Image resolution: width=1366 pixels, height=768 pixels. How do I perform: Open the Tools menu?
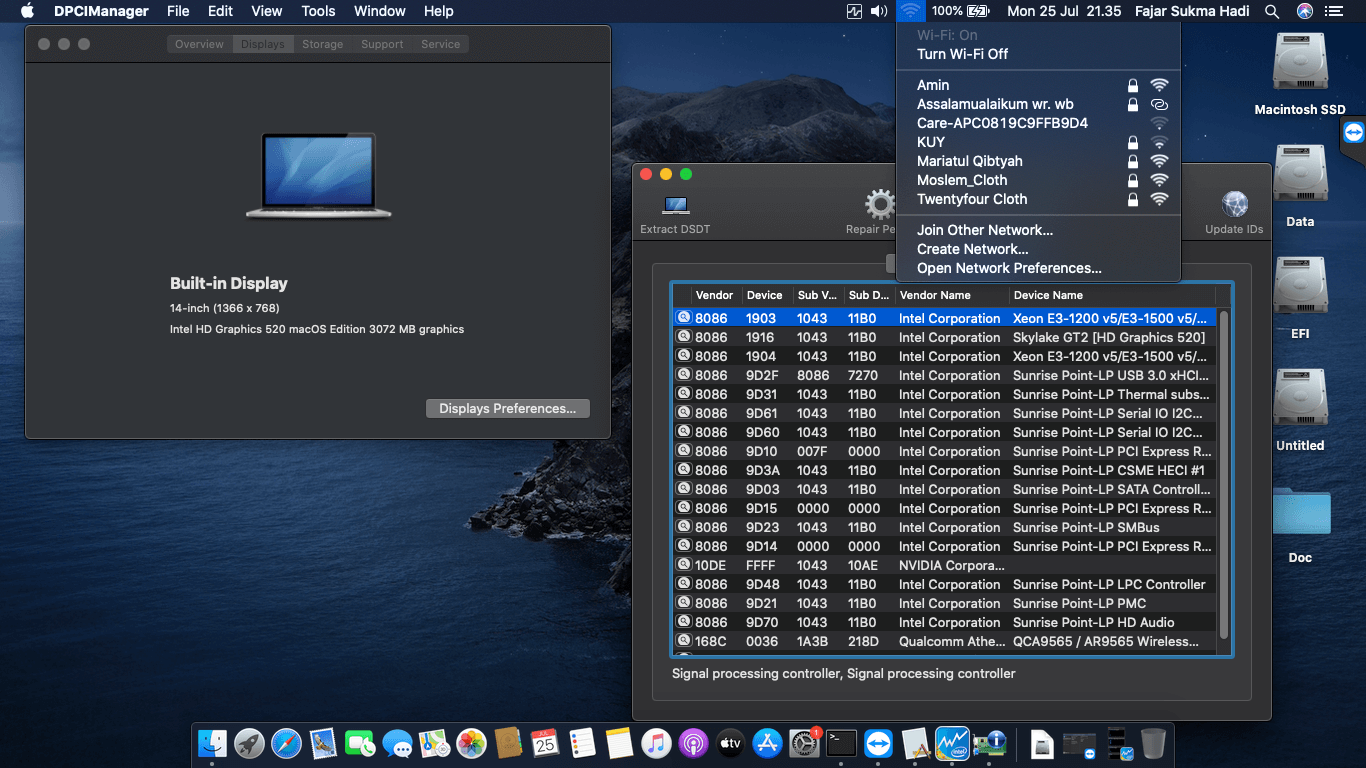(318, 11)
